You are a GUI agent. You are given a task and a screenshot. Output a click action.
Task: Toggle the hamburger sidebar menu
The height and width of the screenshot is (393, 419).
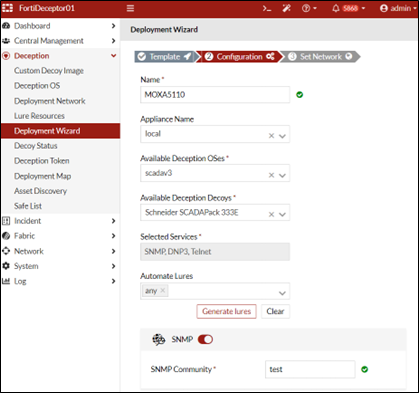pyautogui.click(x=130, y=8)
